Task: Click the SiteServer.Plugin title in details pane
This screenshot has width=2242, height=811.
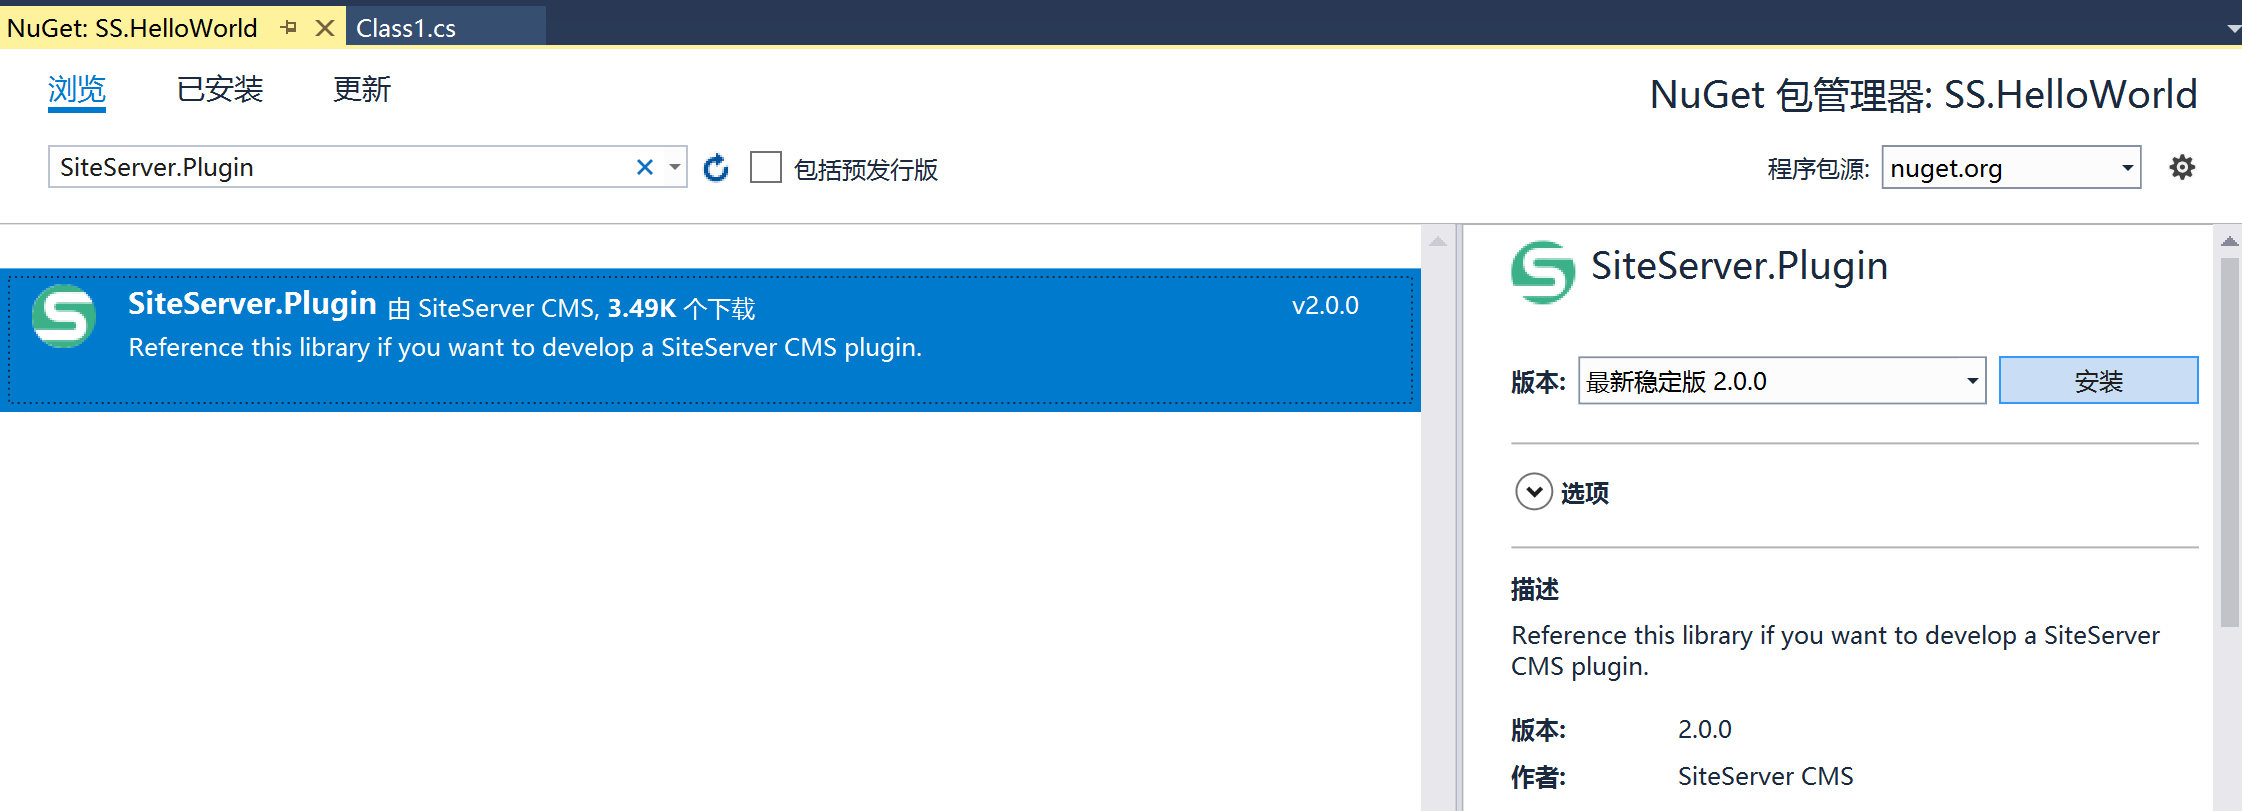Action: (1739, 266)
